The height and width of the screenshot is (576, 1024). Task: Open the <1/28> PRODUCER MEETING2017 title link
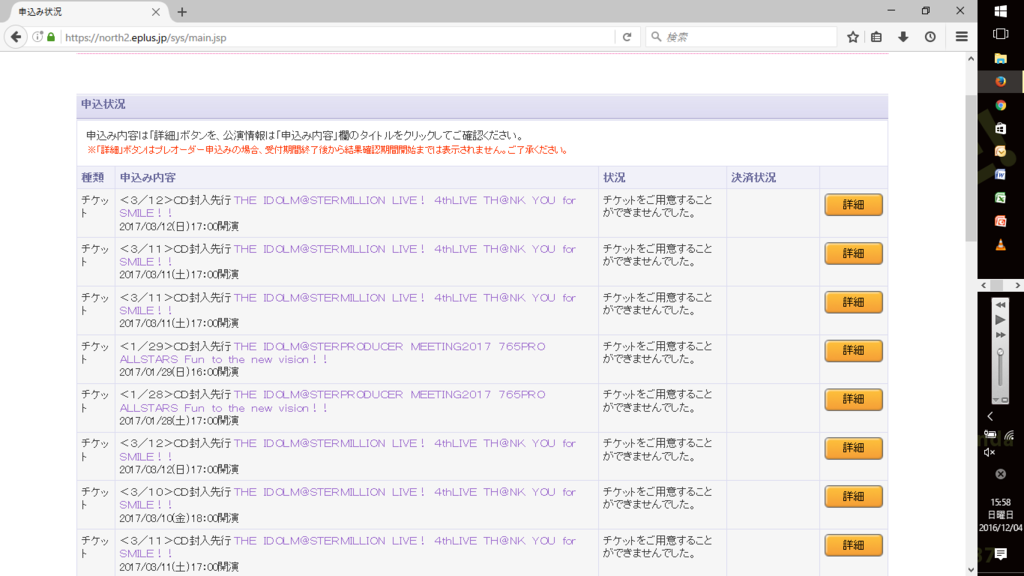pyautogui.click(x=332, y=401)
